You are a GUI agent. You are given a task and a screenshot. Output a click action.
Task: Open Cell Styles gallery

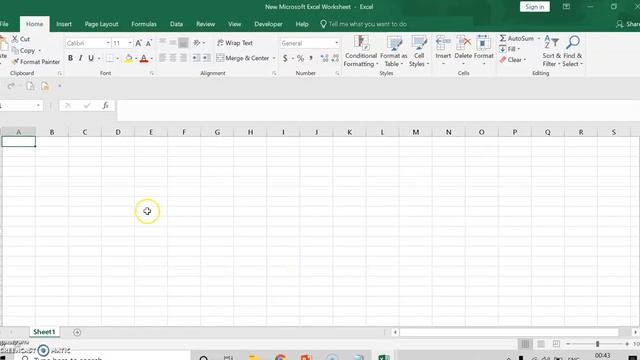(x=419, y=51)
